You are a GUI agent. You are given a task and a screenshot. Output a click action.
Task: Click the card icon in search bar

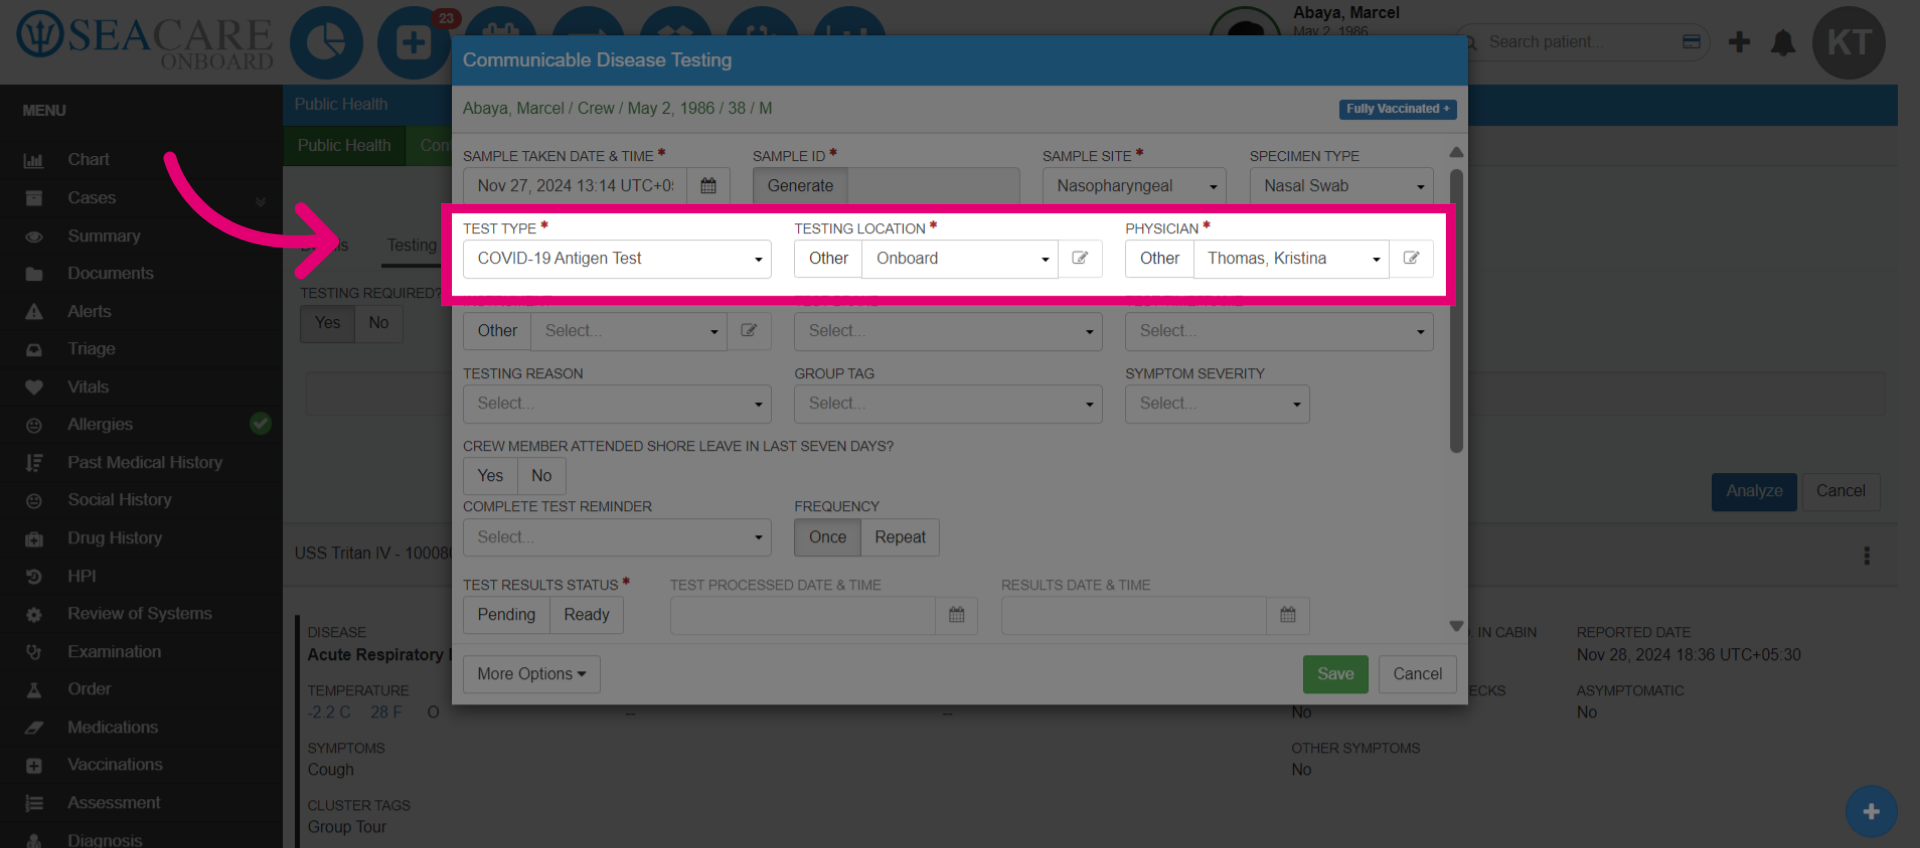(1691, 42)
